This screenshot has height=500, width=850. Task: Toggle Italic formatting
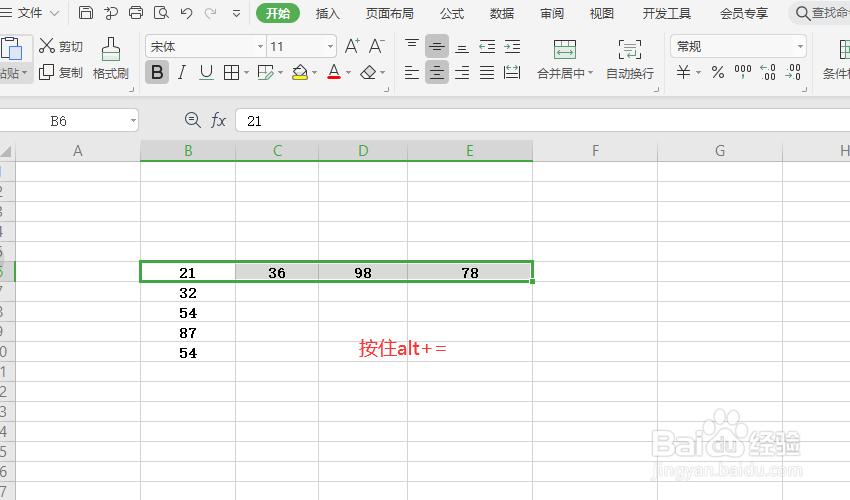(x=182, y=72)
